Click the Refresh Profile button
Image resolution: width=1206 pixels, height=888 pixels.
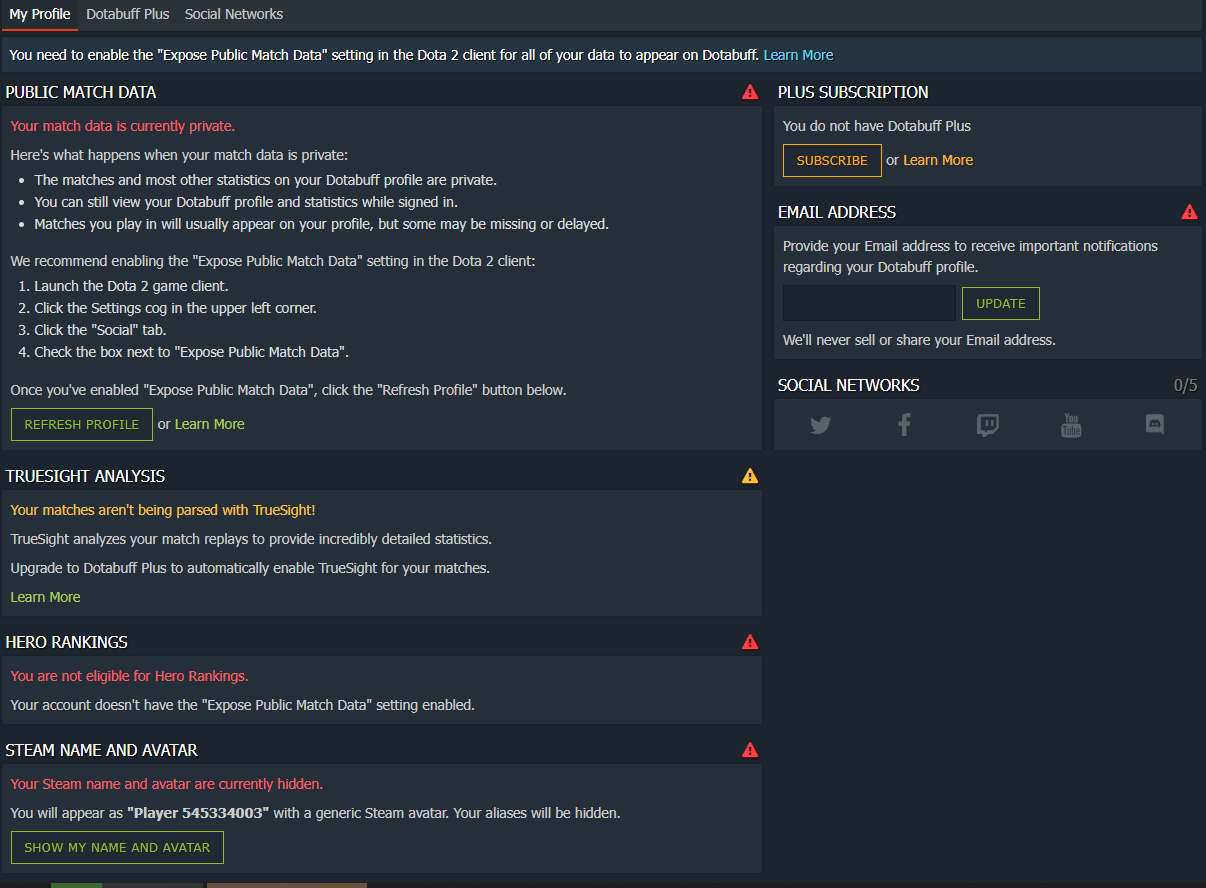81,424
